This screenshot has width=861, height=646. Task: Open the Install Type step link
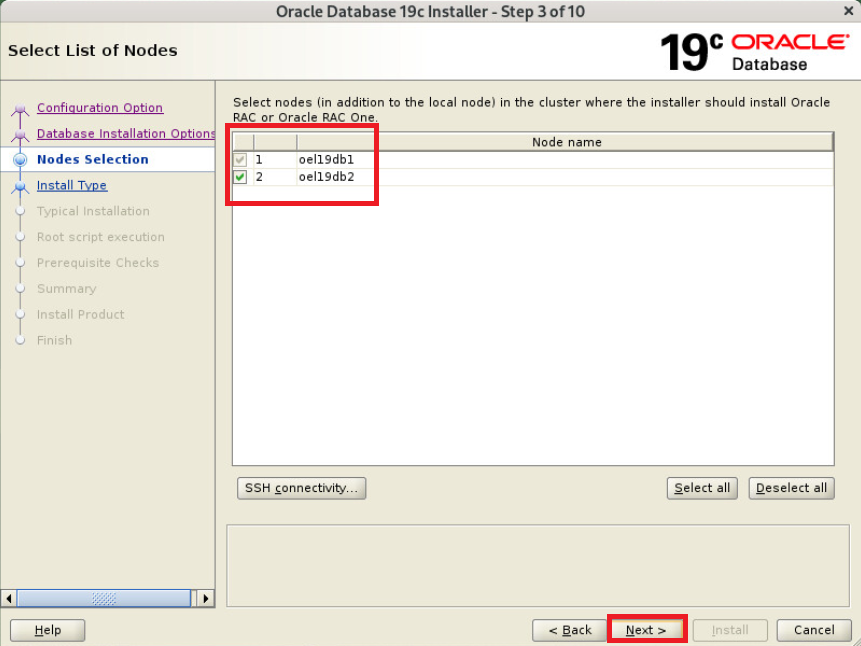72,185
